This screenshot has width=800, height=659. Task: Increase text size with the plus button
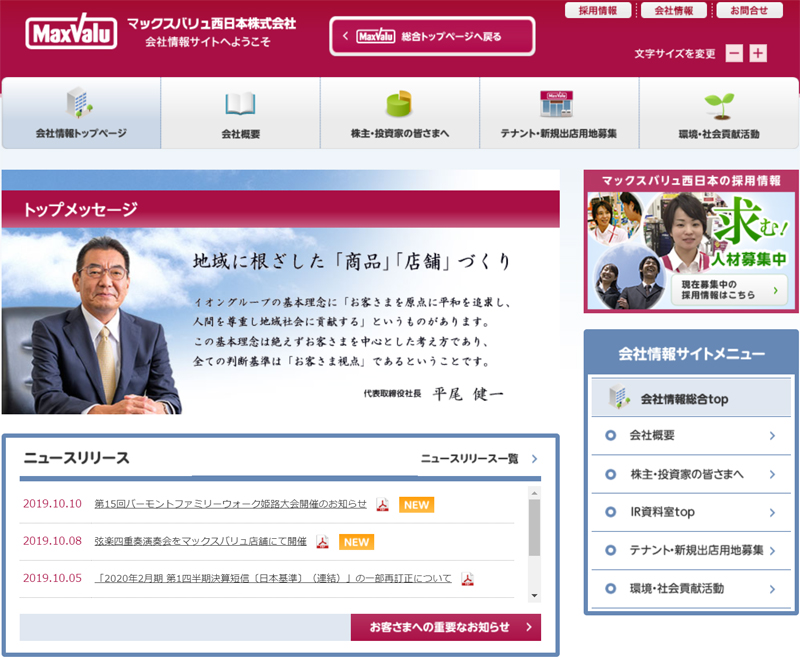pyautogui.click(x=758, y=53)
